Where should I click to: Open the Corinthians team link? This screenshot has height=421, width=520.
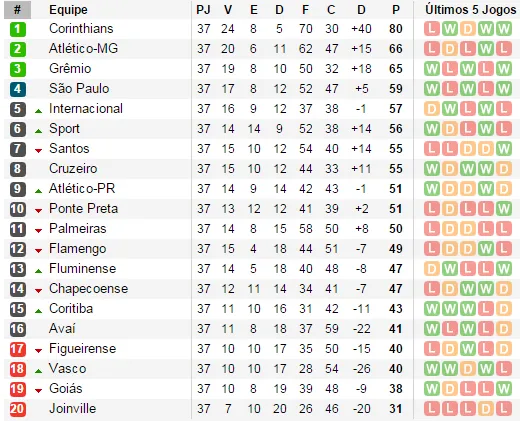coord(81,29)
